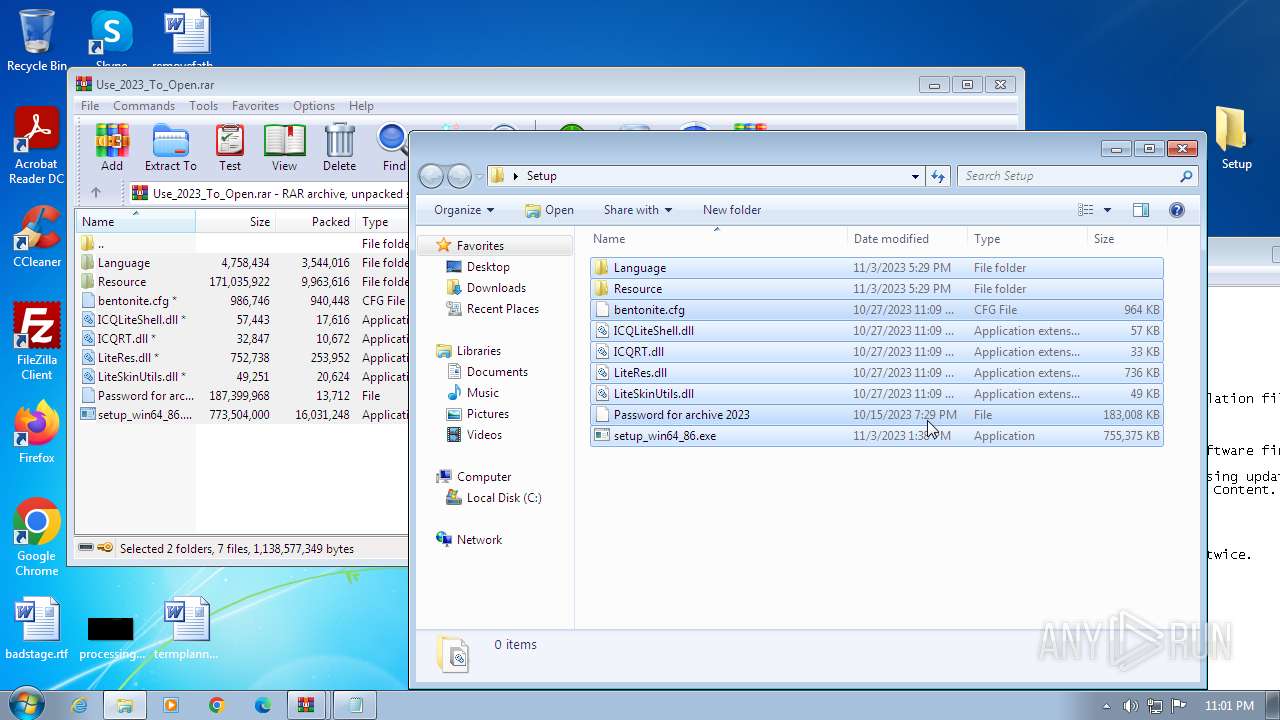Viewport: 1280px width, 720px height.
Task: Click the Search Setup input field
Action: point(1076,176)
